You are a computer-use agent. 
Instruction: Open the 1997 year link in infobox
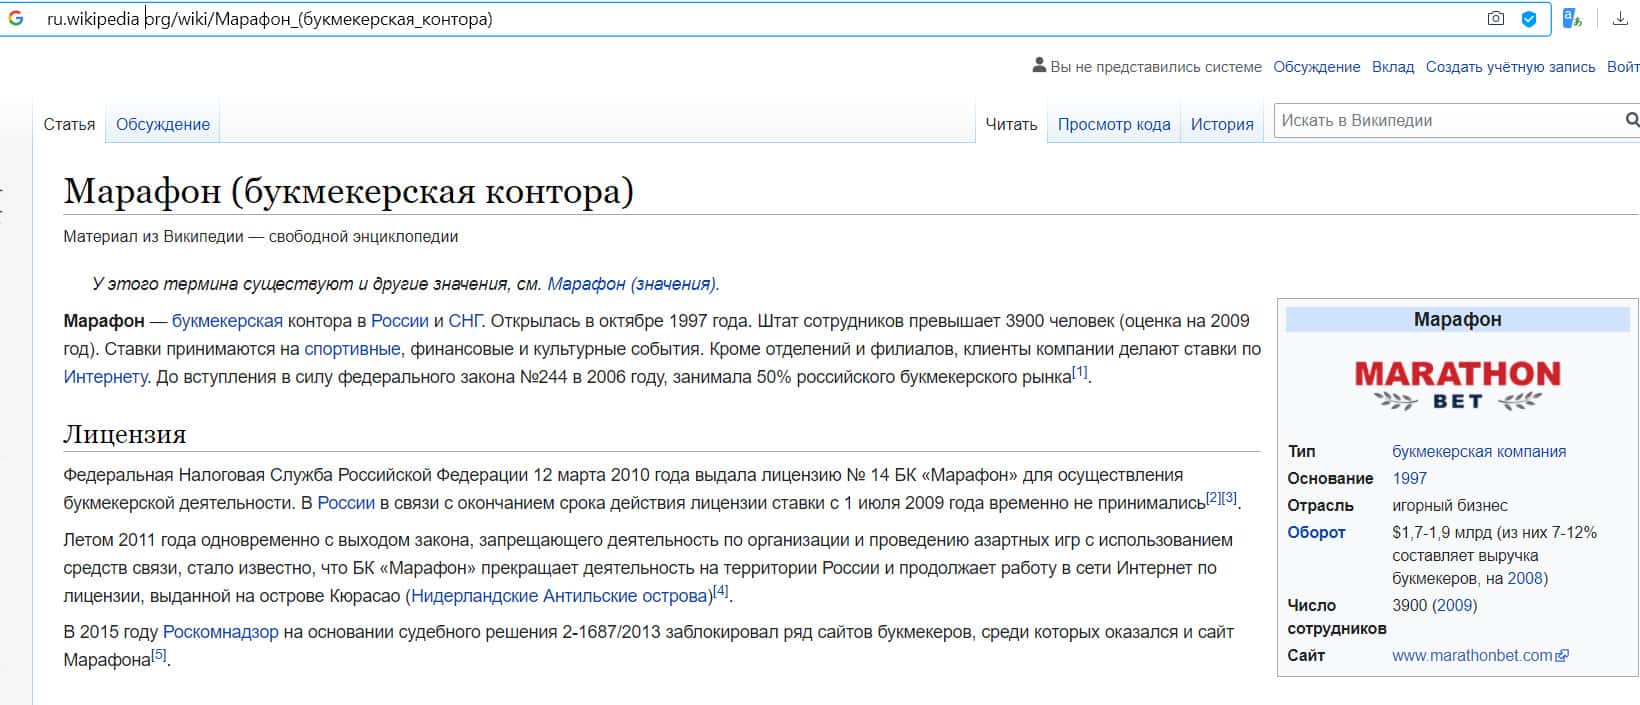(x=1410, y=478)
